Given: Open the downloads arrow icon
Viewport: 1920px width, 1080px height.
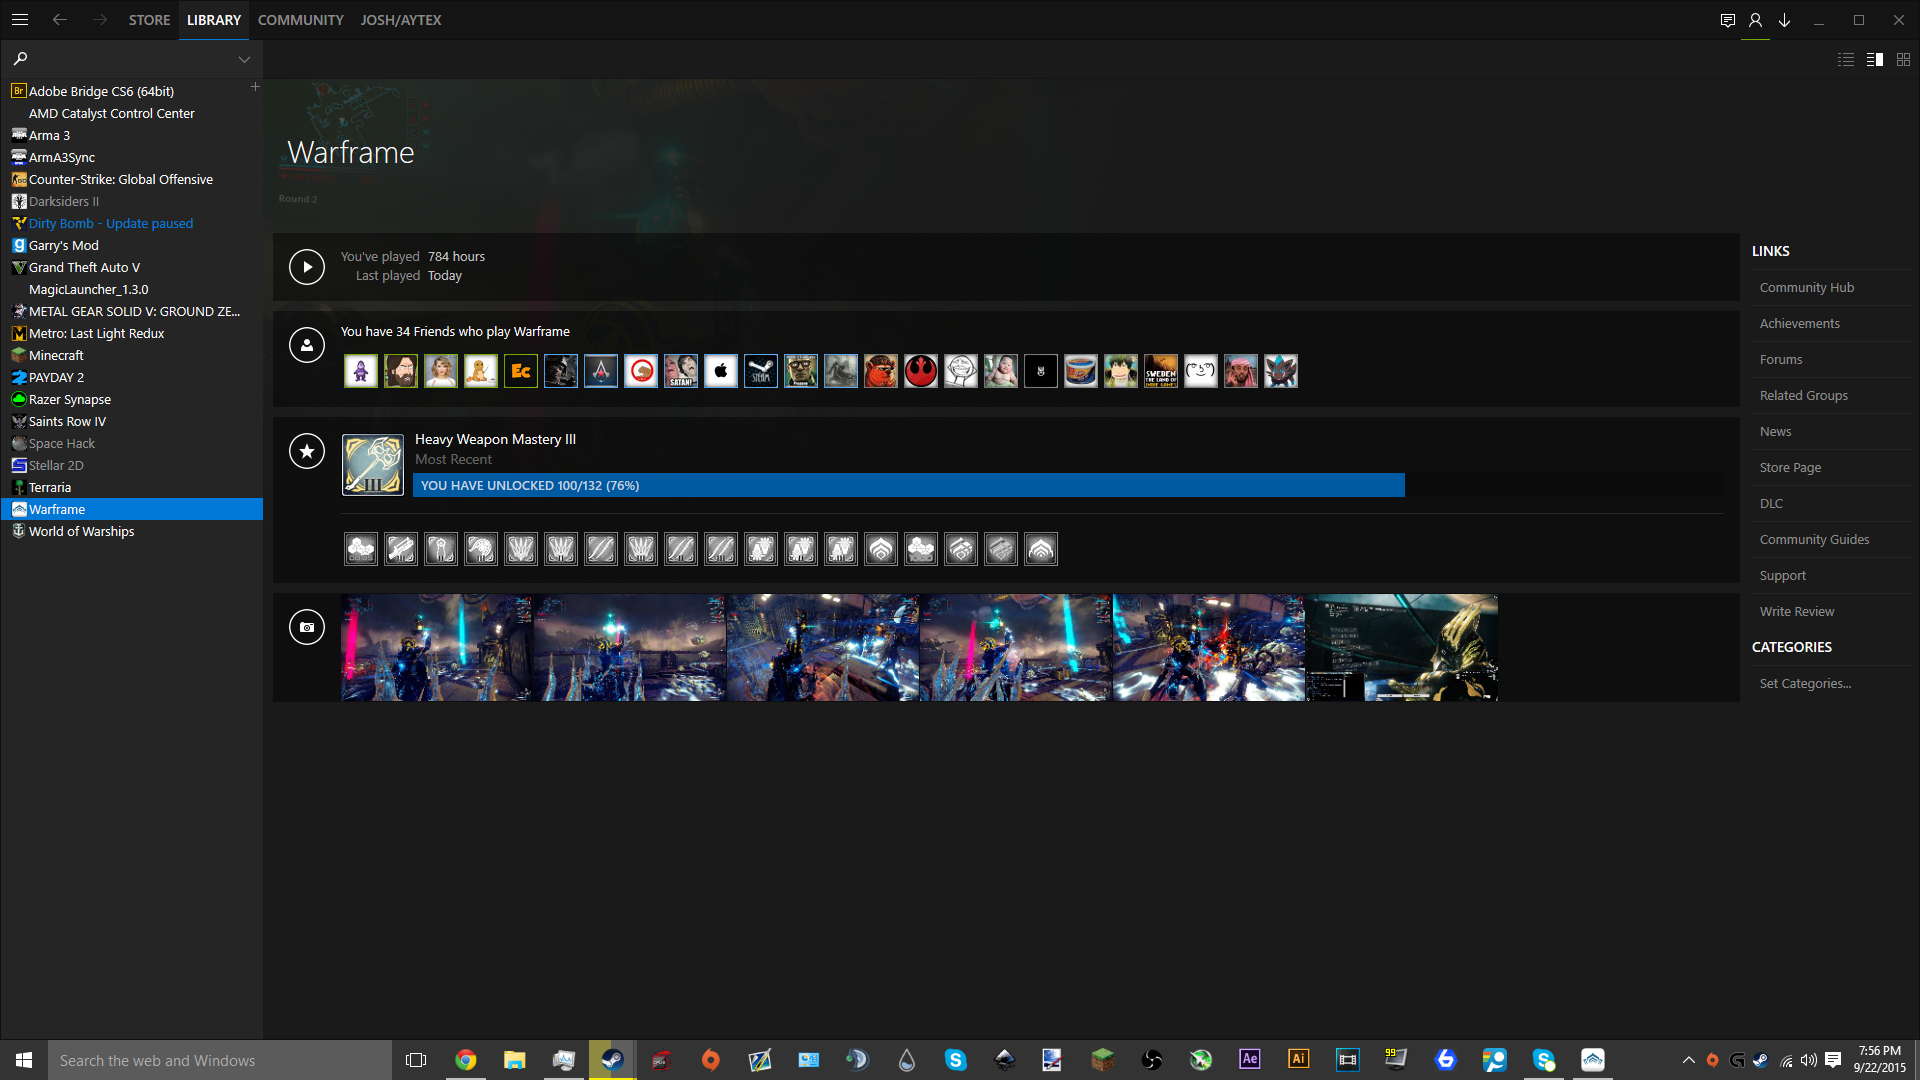Looking at the screenshot, I should pos(1784,20).
